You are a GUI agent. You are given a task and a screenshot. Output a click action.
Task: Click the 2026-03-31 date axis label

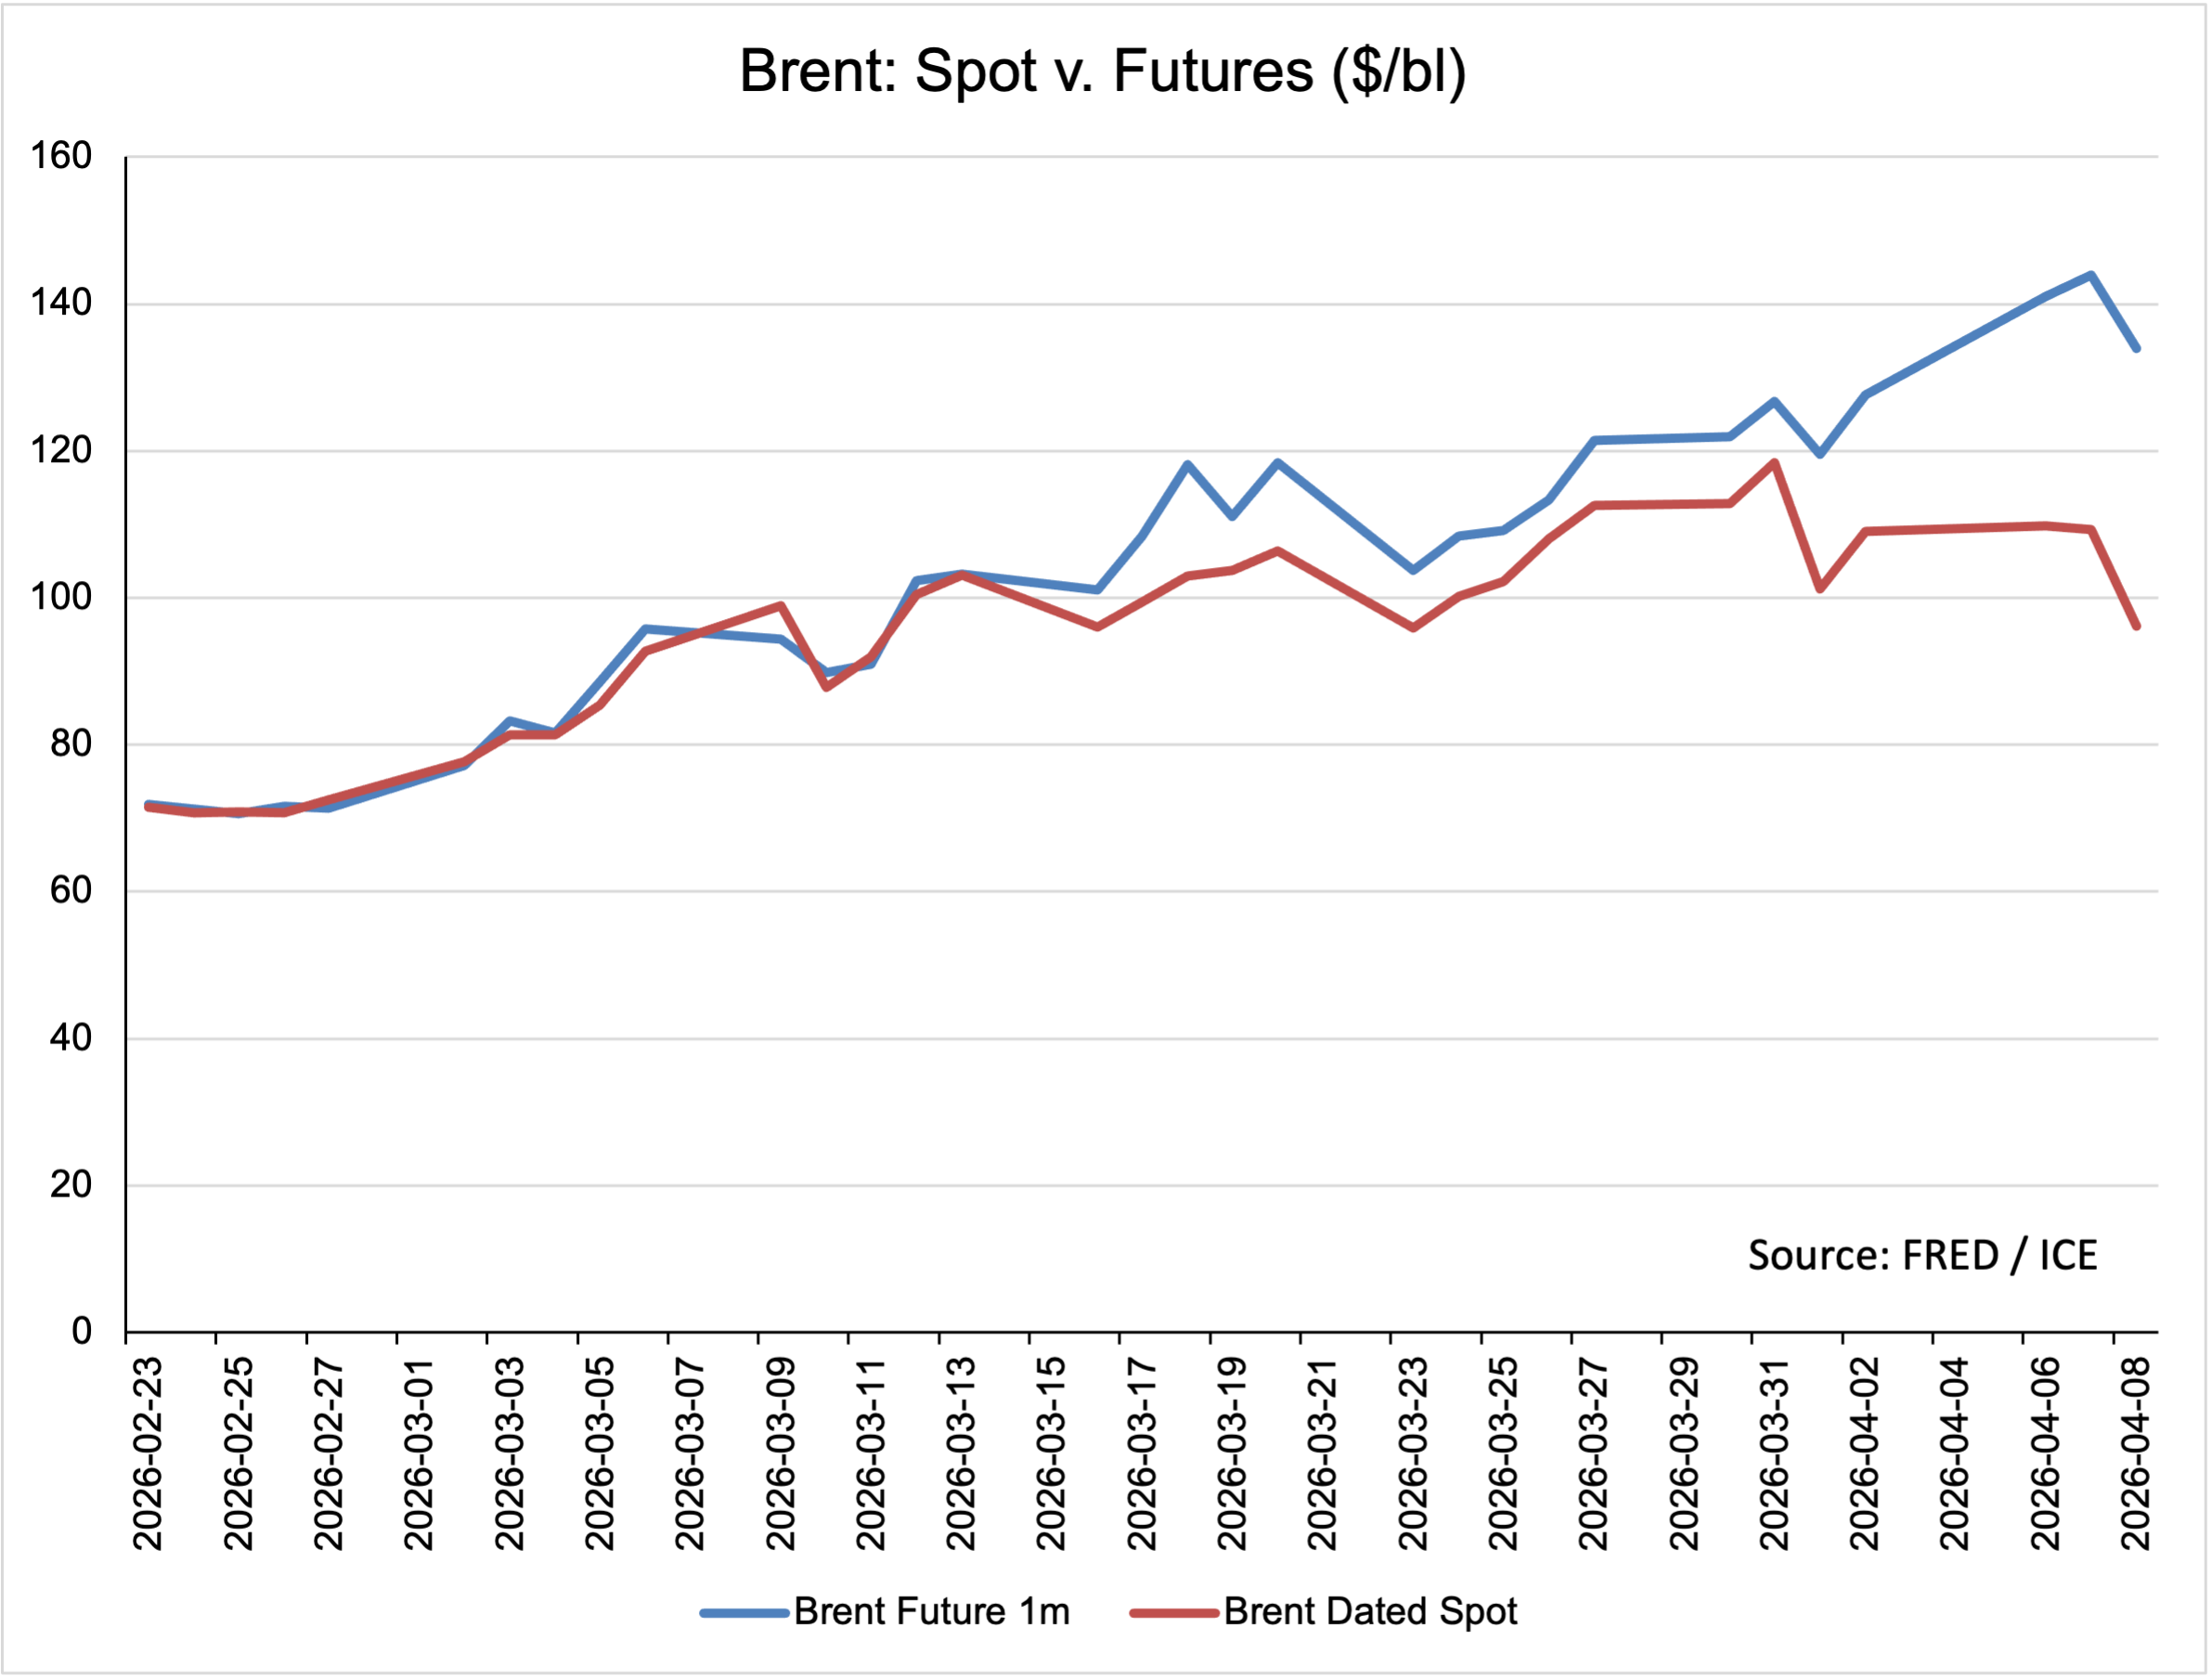1774,1454
